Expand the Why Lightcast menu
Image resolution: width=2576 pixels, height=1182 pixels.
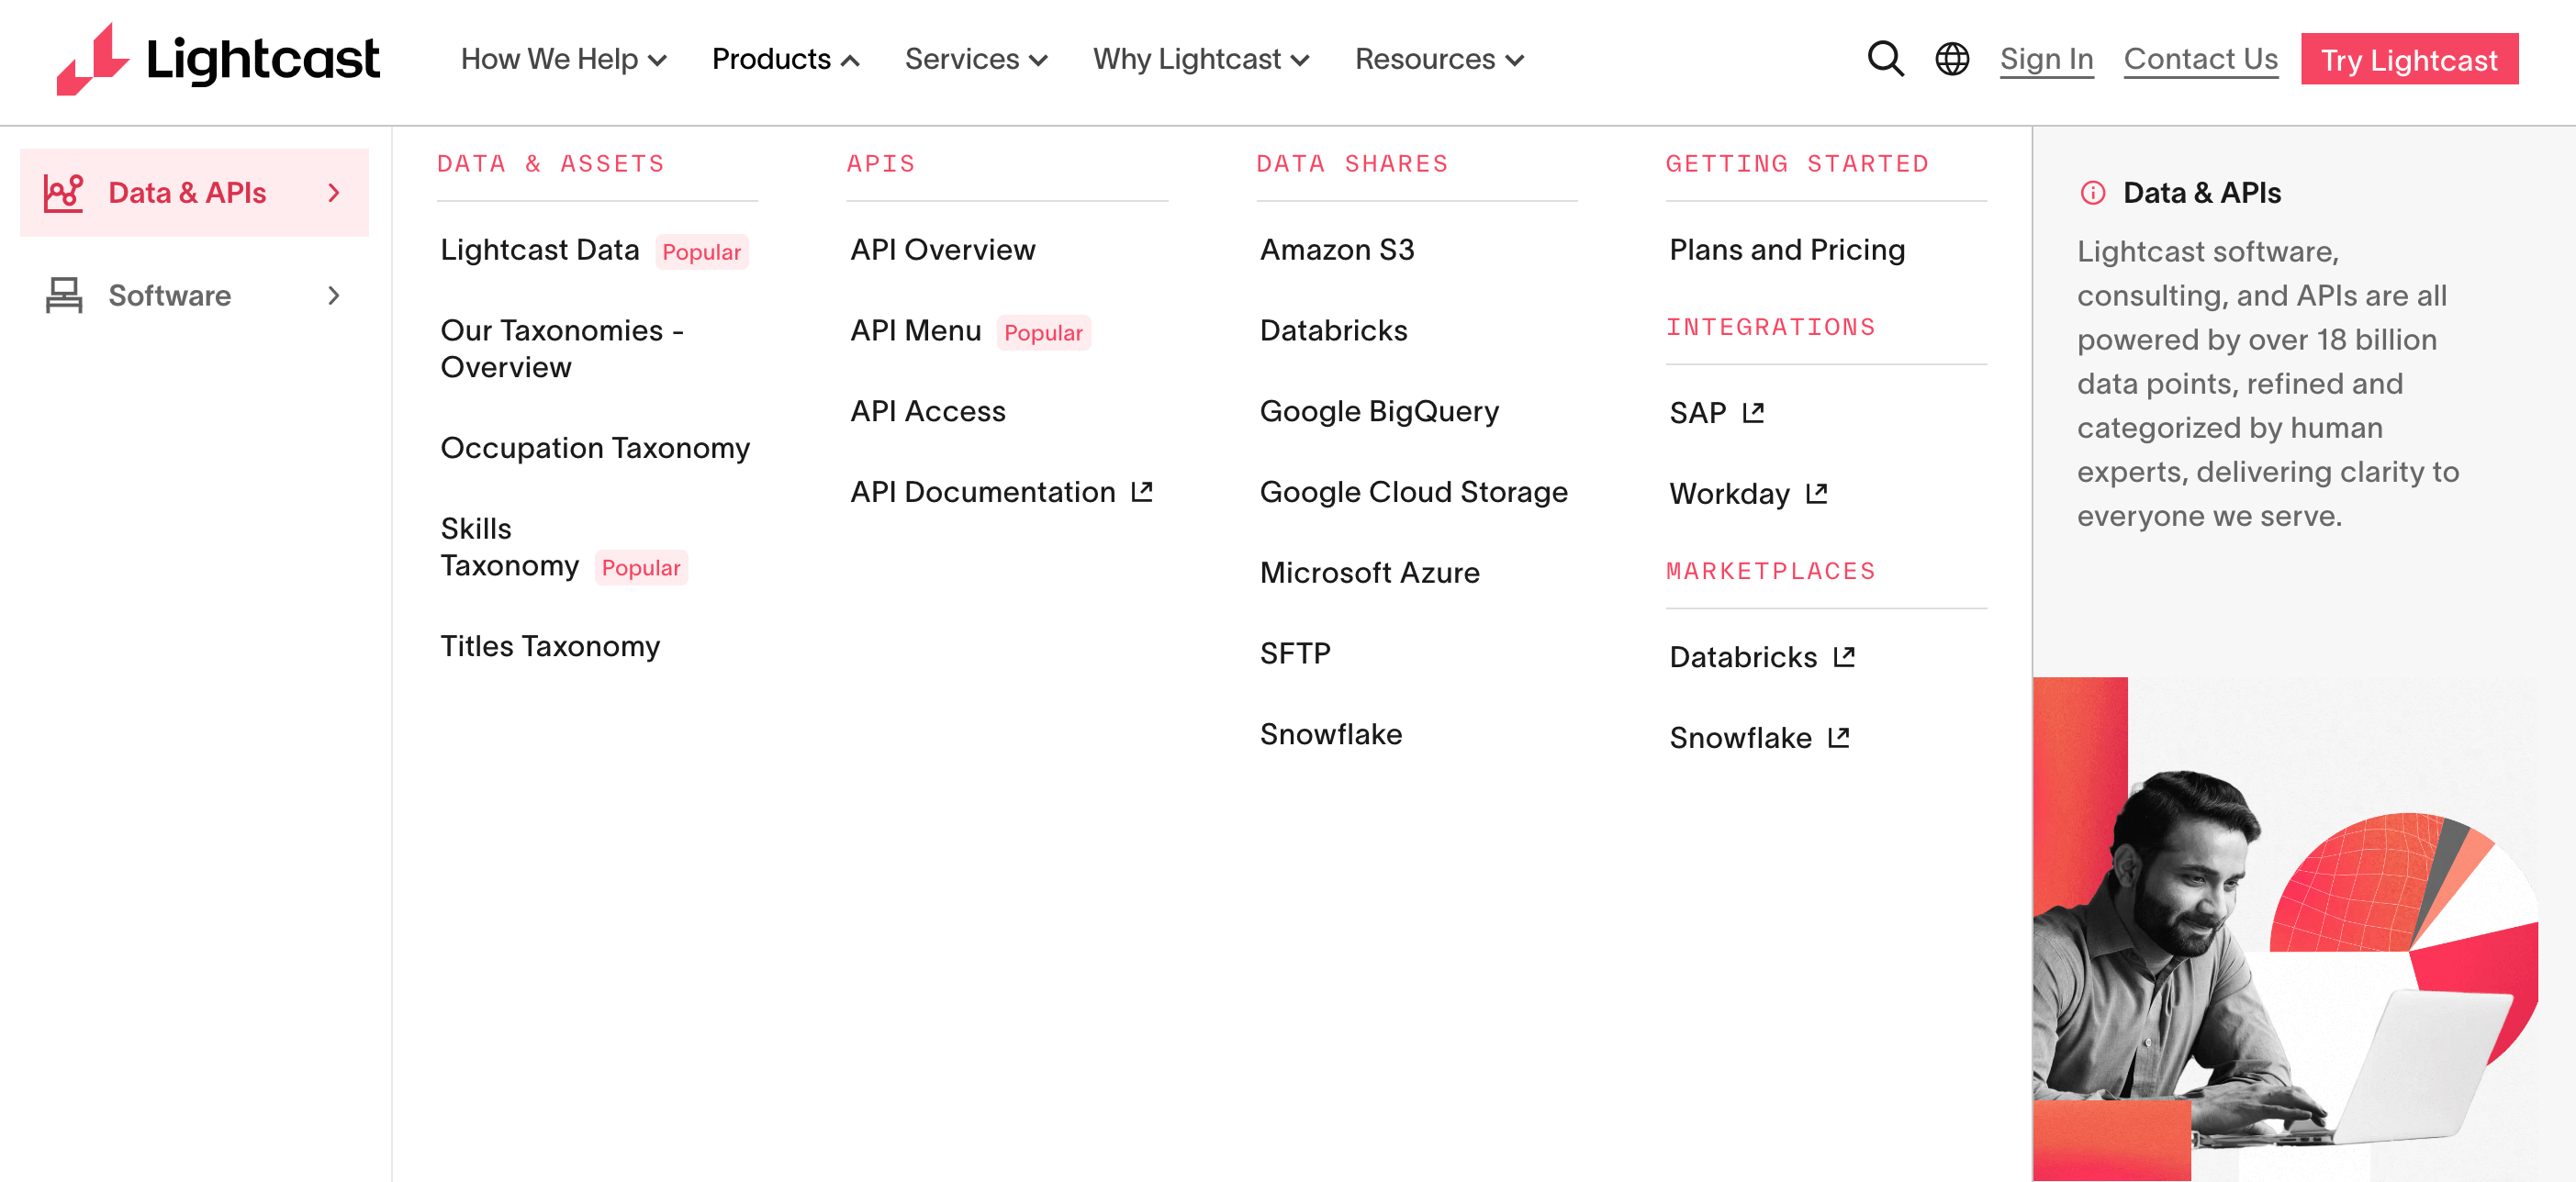point(1201,59)
